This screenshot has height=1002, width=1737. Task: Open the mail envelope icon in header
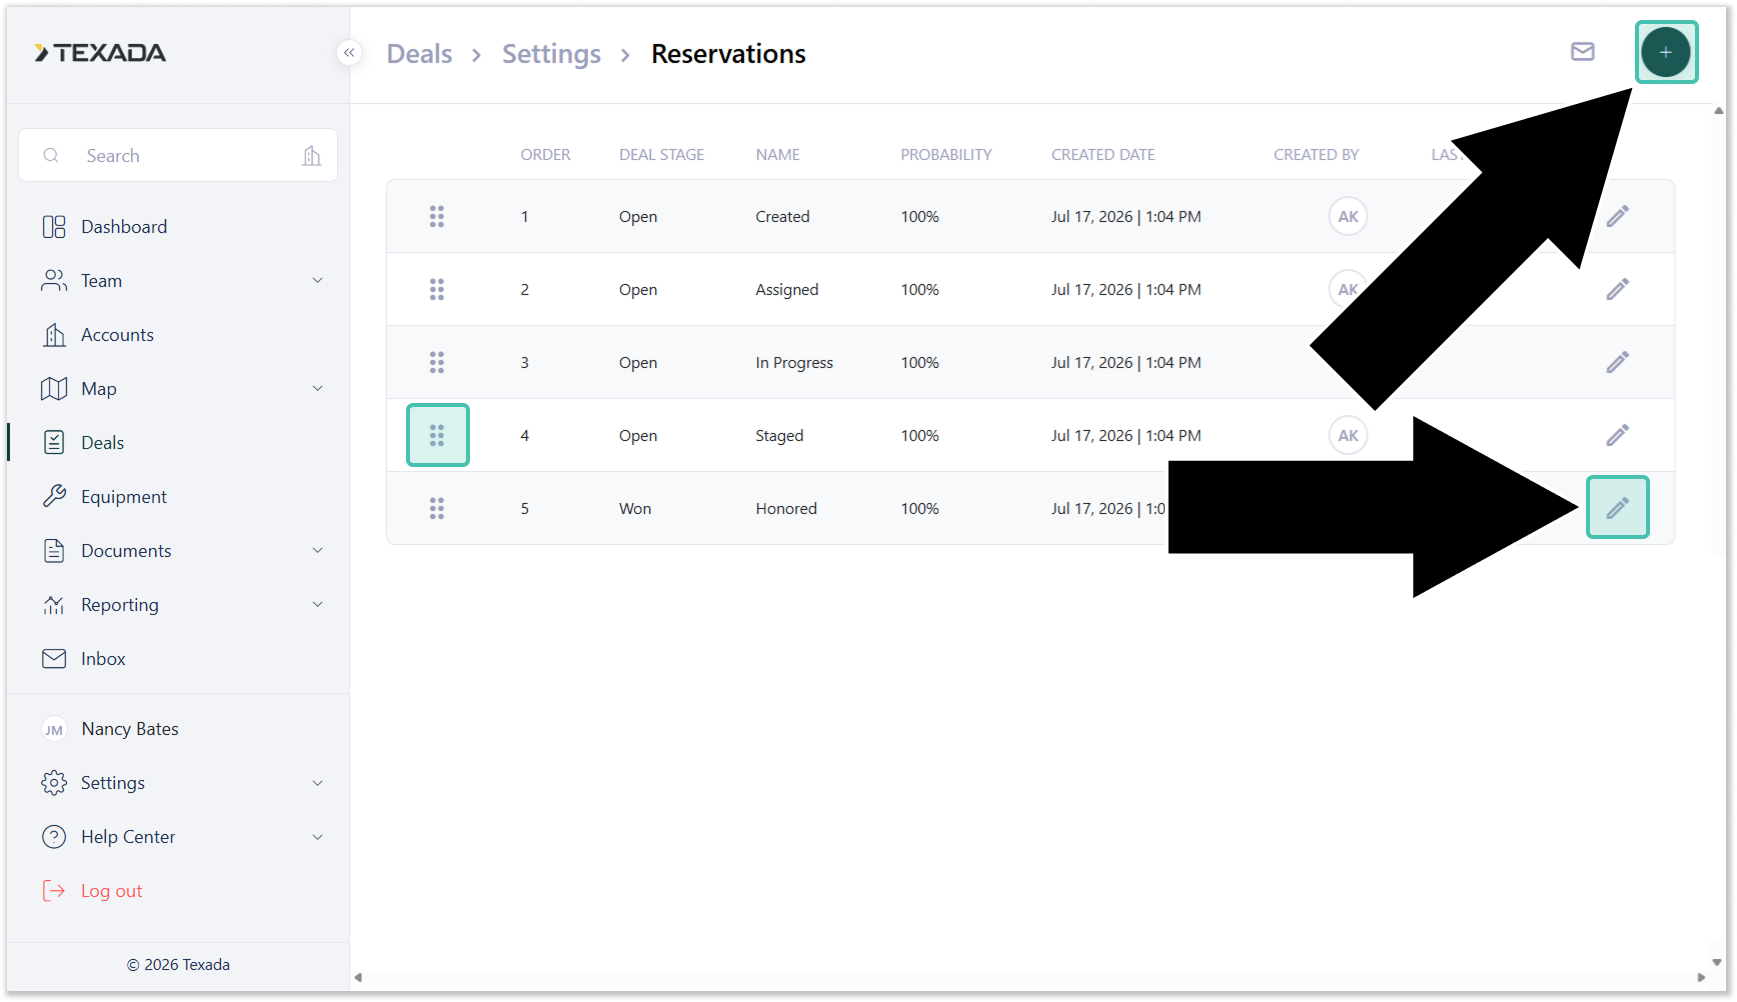(1583, 52)
